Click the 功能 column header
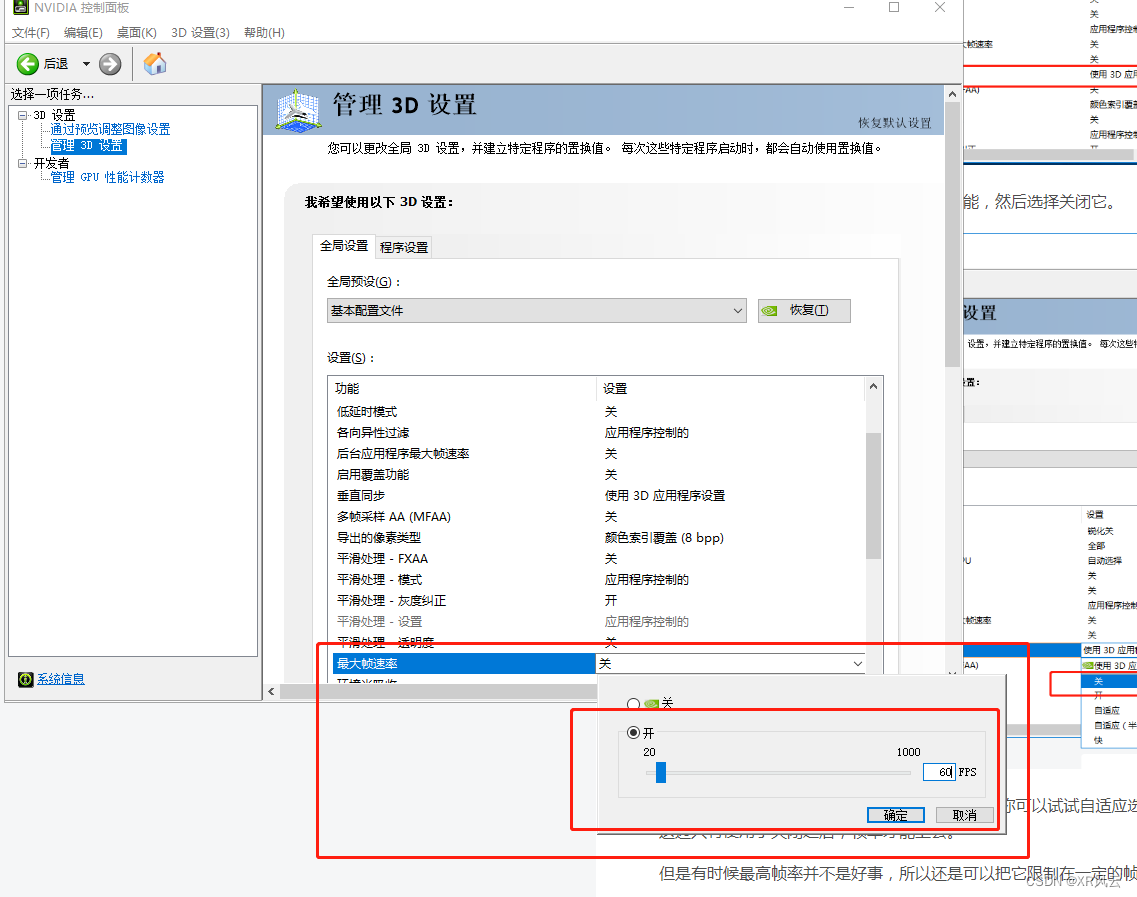 463,389
